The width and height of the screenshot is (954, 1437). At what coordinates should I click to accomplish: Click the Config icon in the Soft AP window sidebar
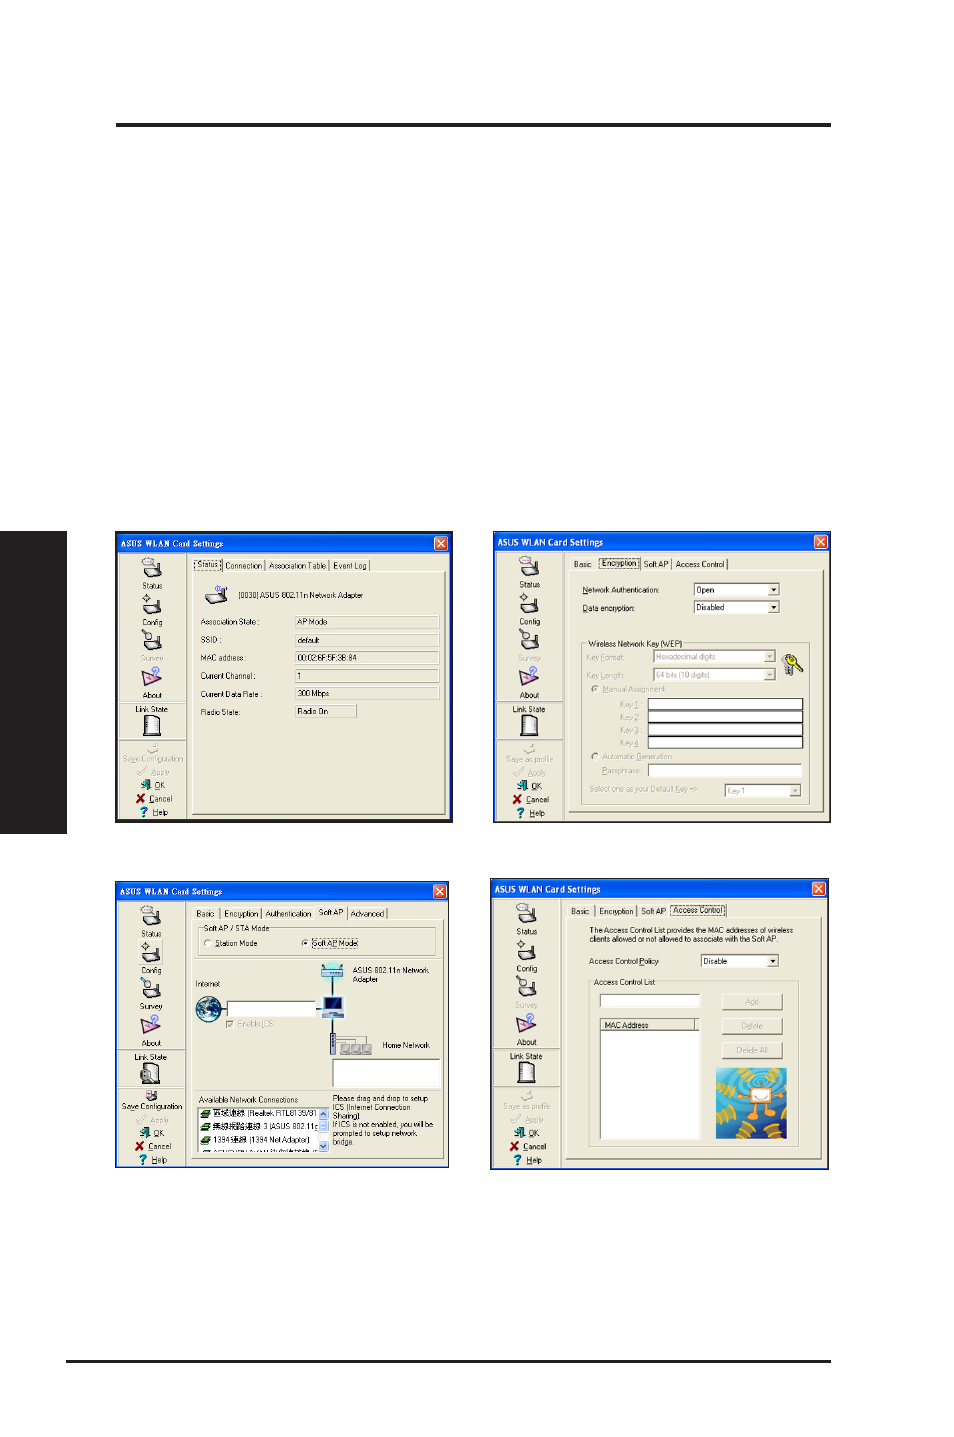click(x=151, y=952)
